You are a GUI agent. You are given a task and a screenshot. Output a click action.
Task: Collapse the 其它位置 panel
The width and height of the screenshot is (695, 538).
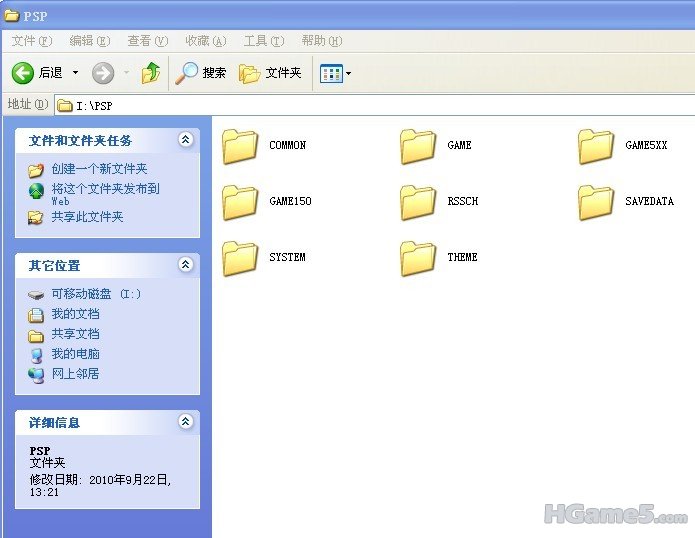[186, 265]
